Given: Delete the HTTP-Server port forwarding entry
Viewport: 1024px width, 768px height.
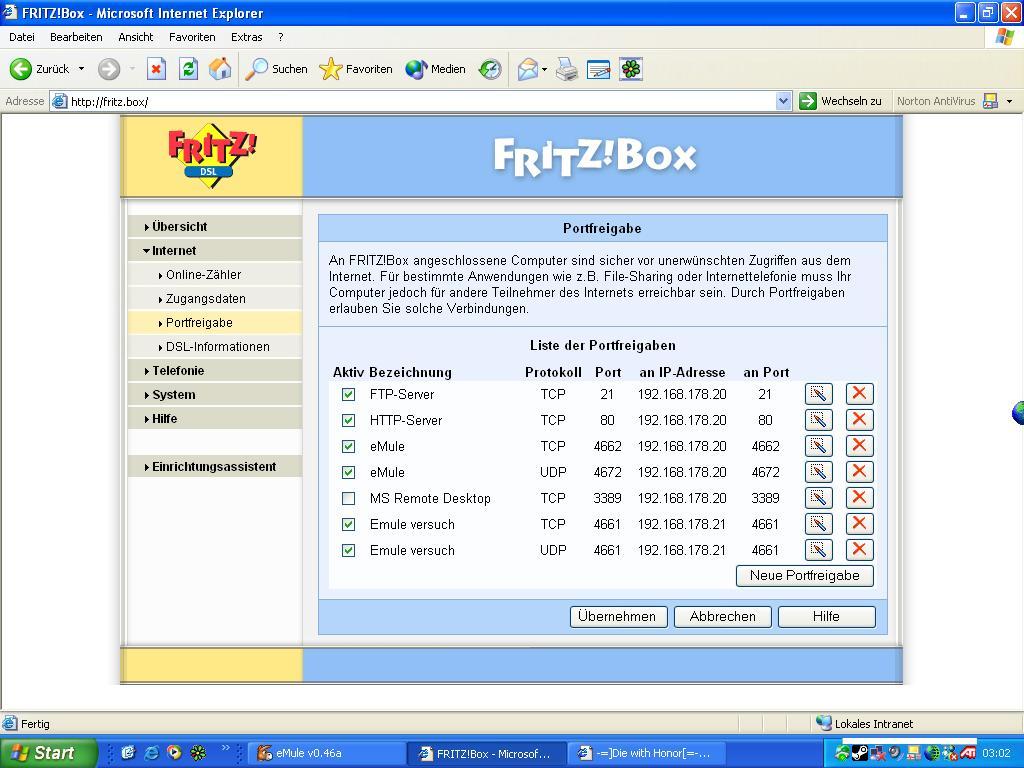Looking at the screenshot, I should [859, 420].
